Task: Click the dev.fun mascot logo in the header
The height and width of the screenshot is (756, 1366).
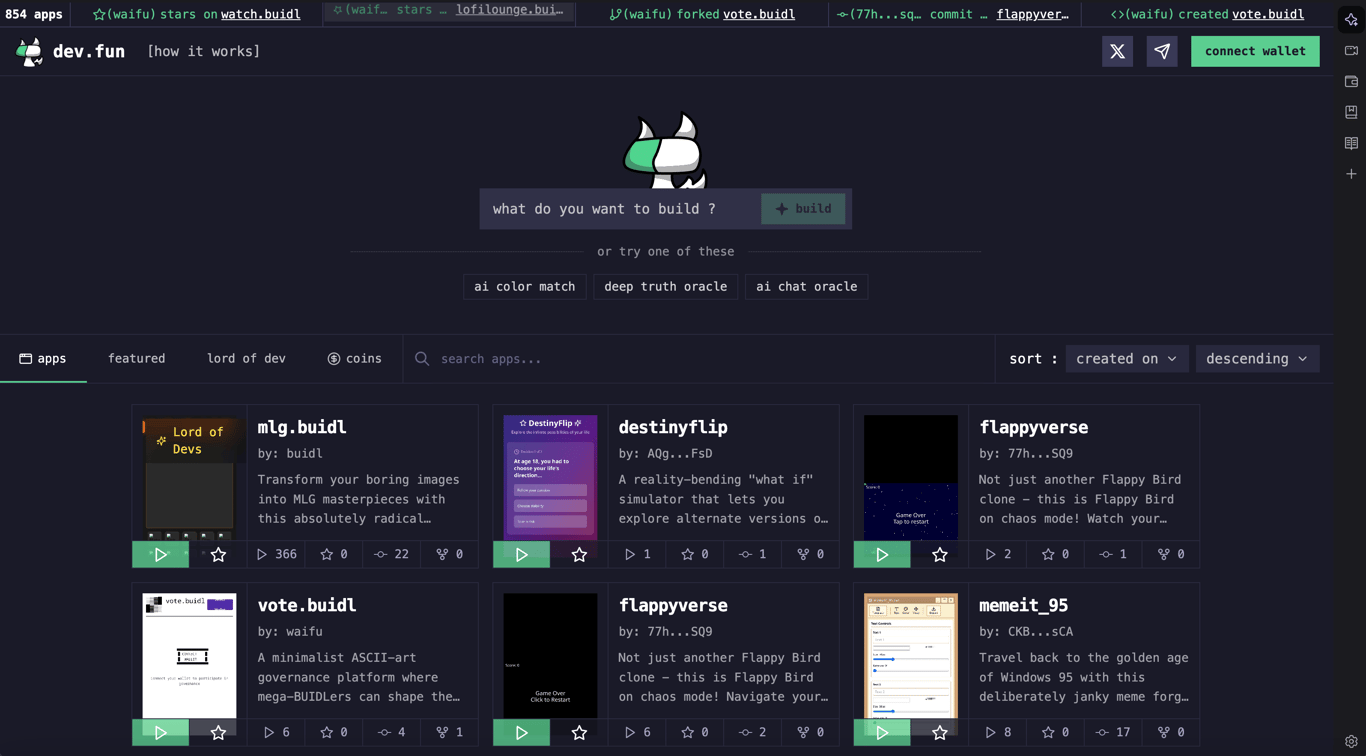Action: coord(30,52)
